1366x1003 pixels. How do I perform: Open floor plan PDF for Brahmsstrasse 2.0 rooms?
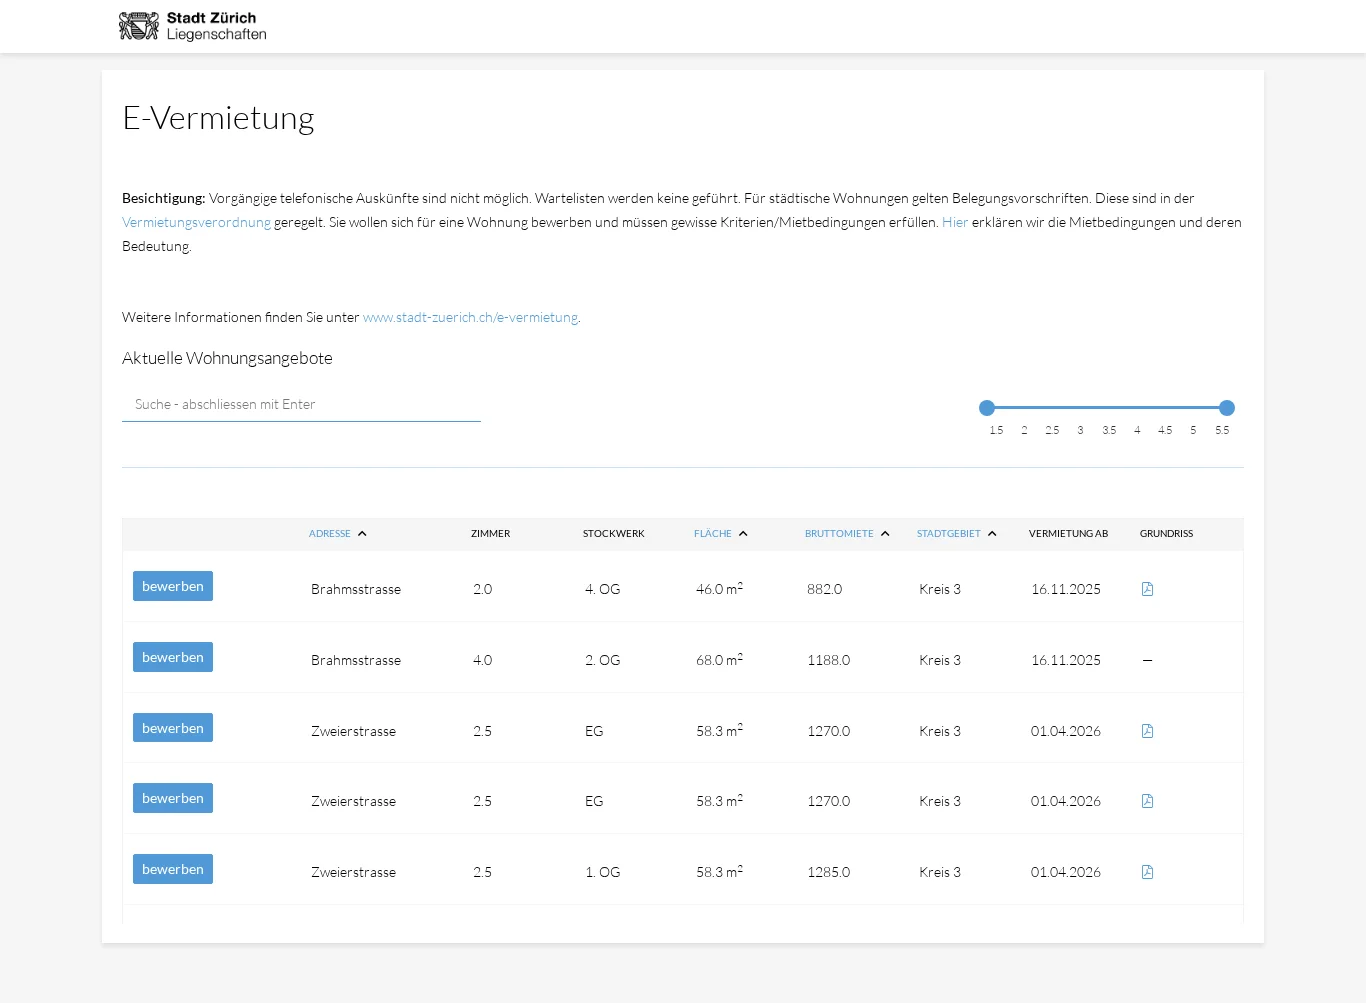coord(1147,589)
